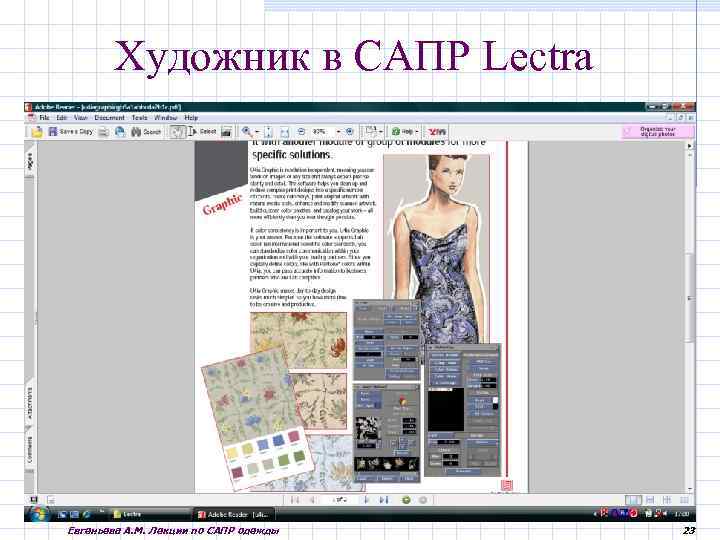
Task: Select Facing pages layout icon
Action: point(684,500)
